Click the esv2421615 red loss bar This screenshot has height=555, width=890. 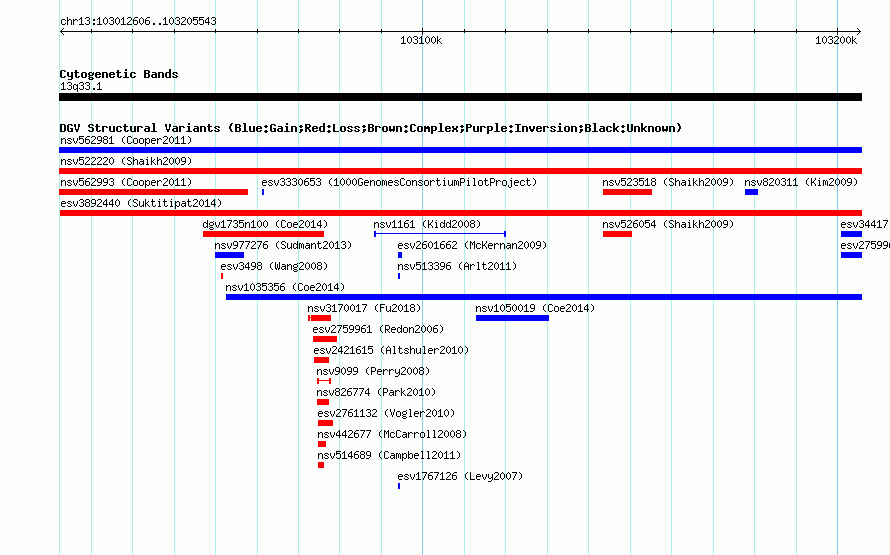click(321, 360)
